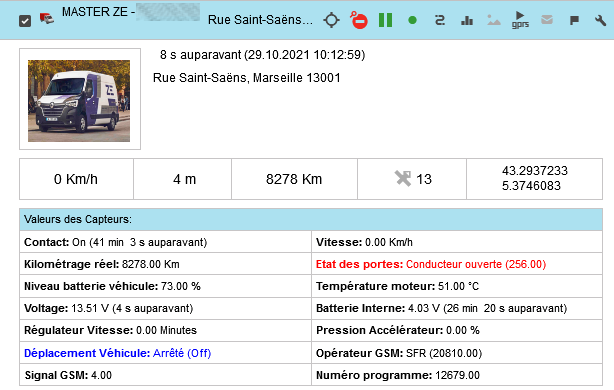This screenshot has height=390, width=614.
Task: Open the wrench settings icon
Action: coord(600,20)
